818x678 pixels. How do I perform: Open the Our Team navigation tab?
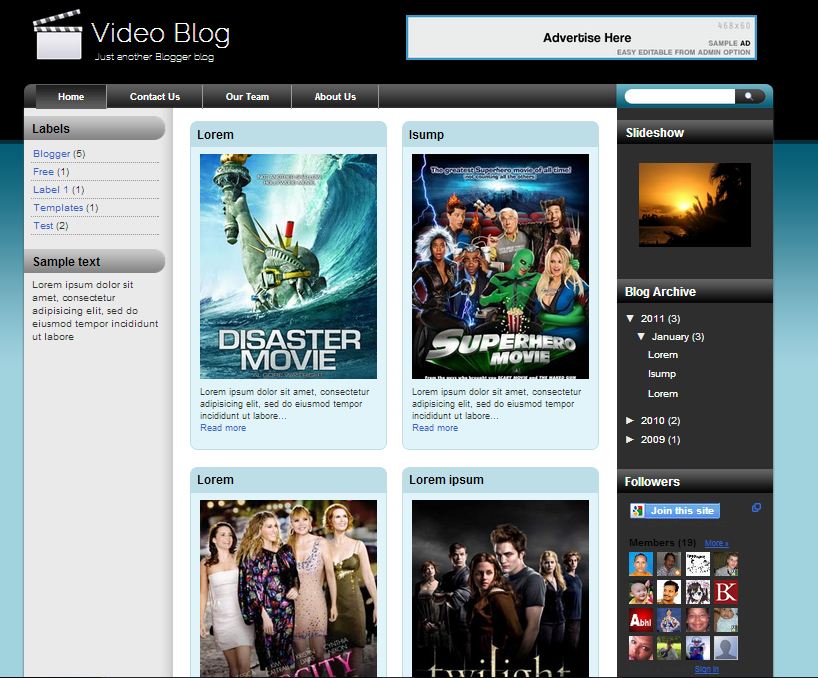247,96
